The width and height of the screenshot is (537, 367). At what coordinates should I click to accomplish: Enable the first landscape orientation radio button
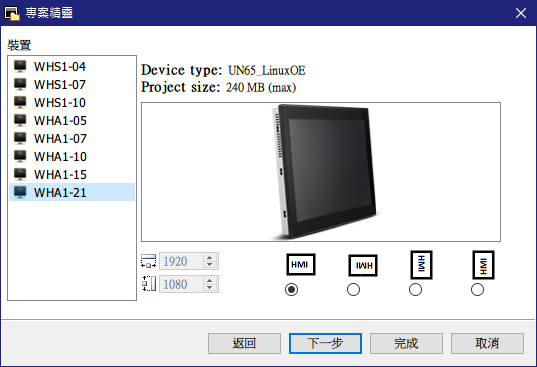[x=291, y=290]
